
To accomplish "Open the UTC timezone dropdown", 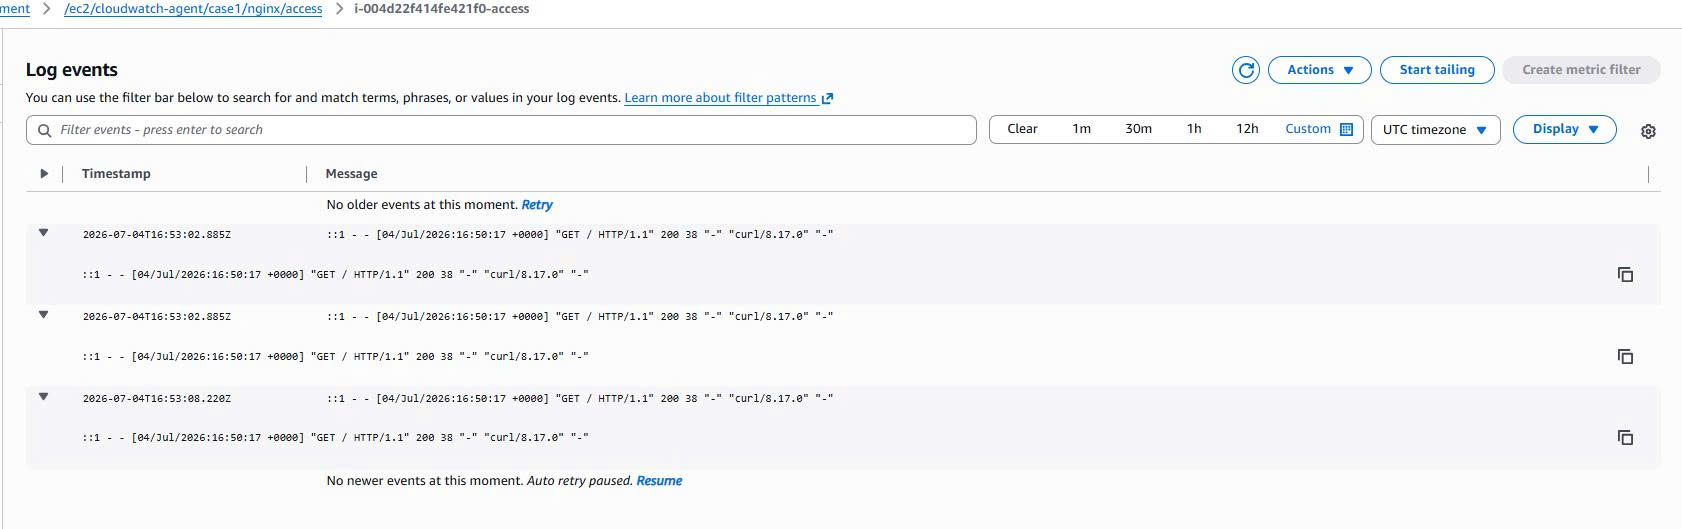I will tap(1435, 130).
